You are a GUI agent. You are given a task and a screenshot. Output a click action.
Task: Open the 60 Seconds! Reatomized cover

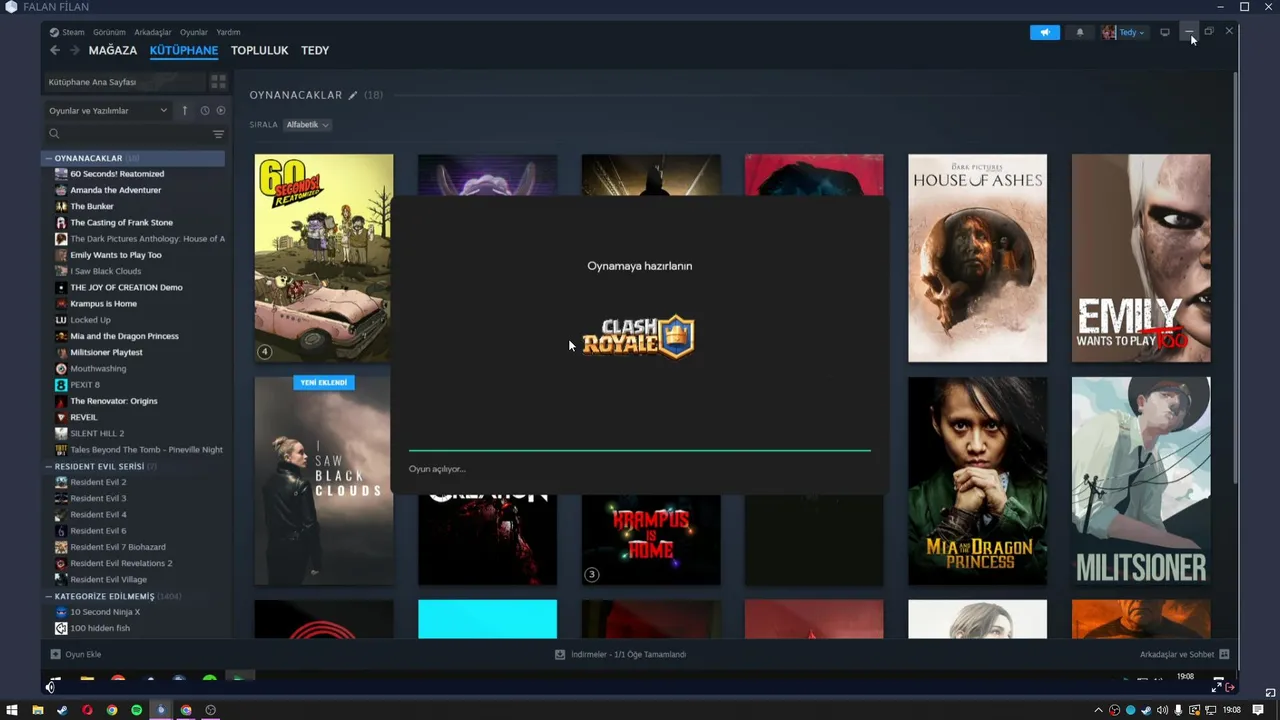click(324, 258)
